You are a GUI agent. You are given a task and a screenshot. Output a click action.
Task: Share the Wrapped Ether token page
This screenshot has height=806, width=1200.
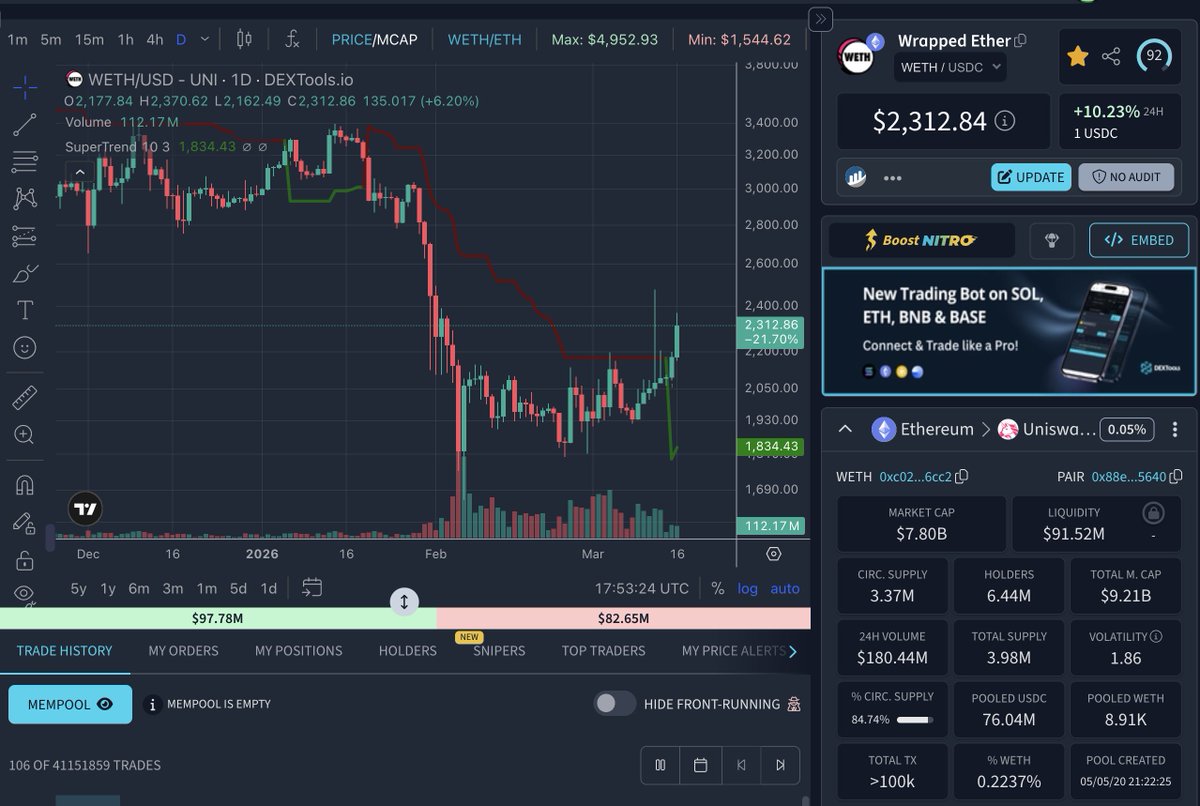click(1112, 57)
